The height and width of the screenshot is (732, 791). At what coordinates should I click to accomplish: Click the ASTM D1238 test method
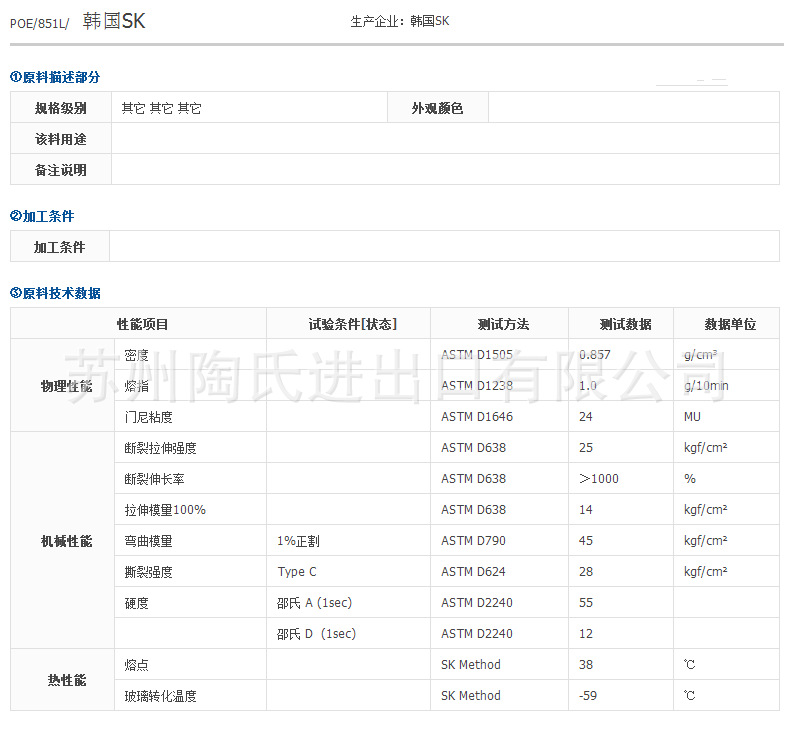coord(477,386)
